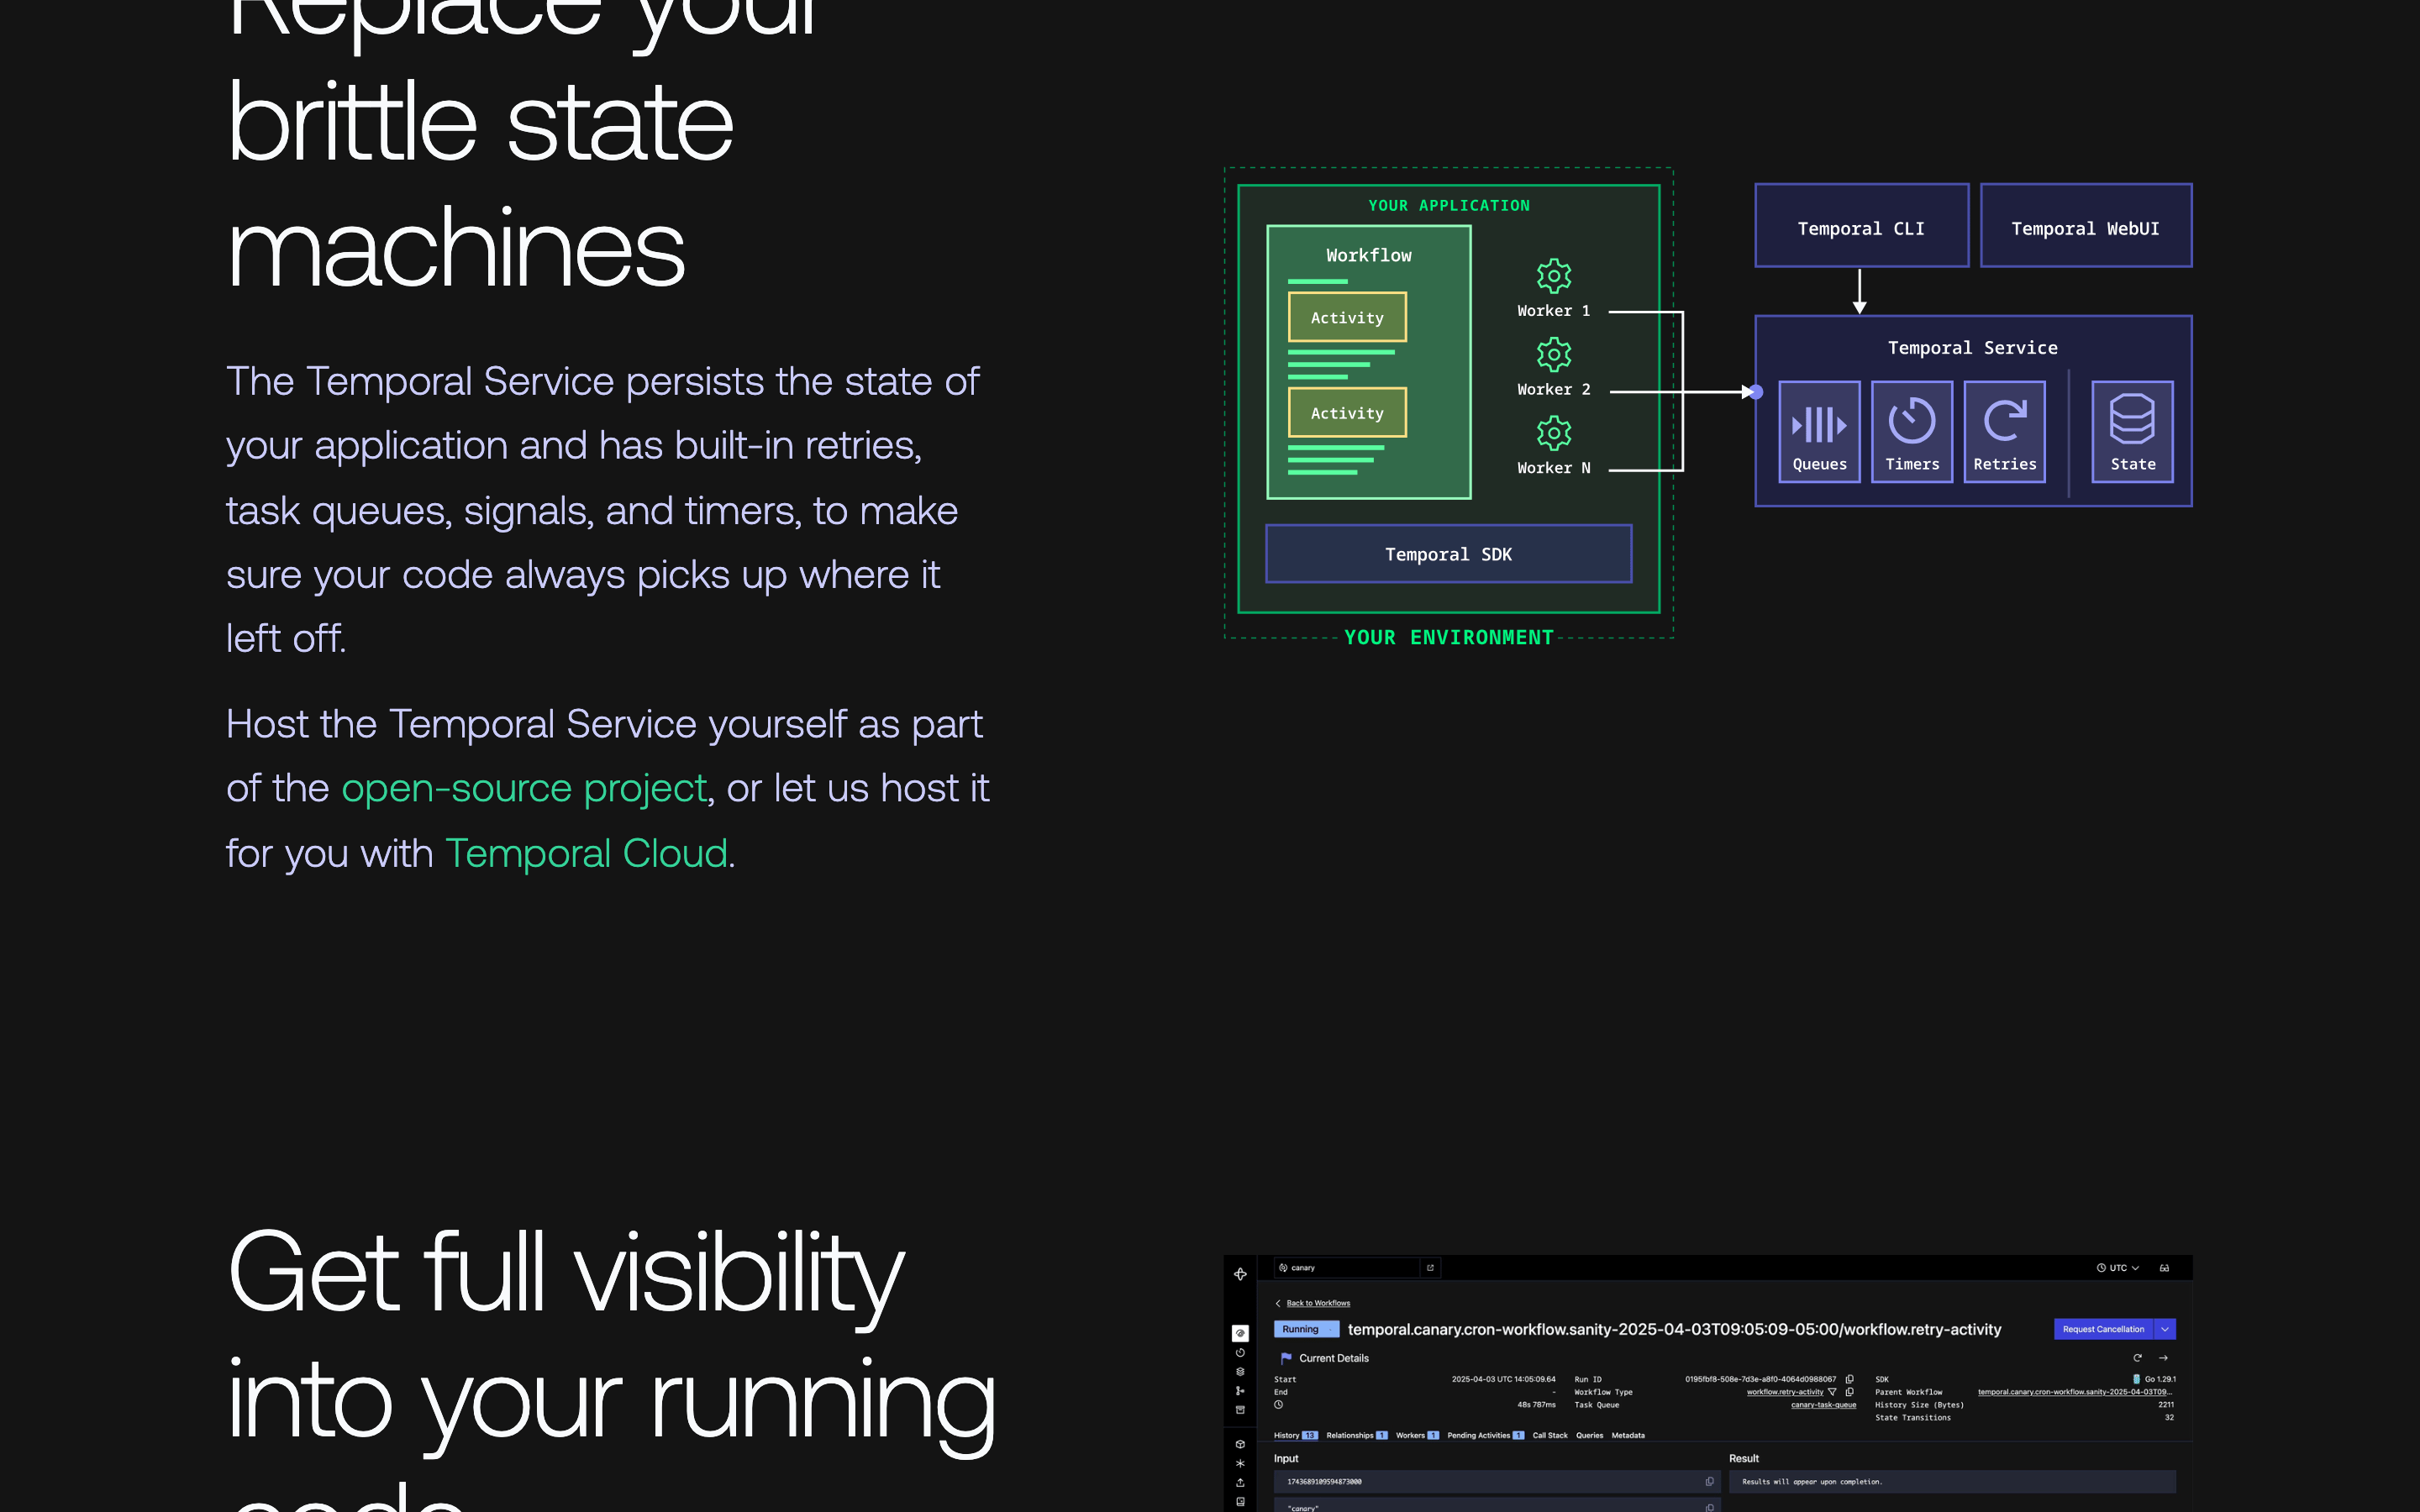This screenshot has width=2420, height=1512.
Task: Select the Temporal CLI box
Action: pyautogui.click(x=1861, y=226)
